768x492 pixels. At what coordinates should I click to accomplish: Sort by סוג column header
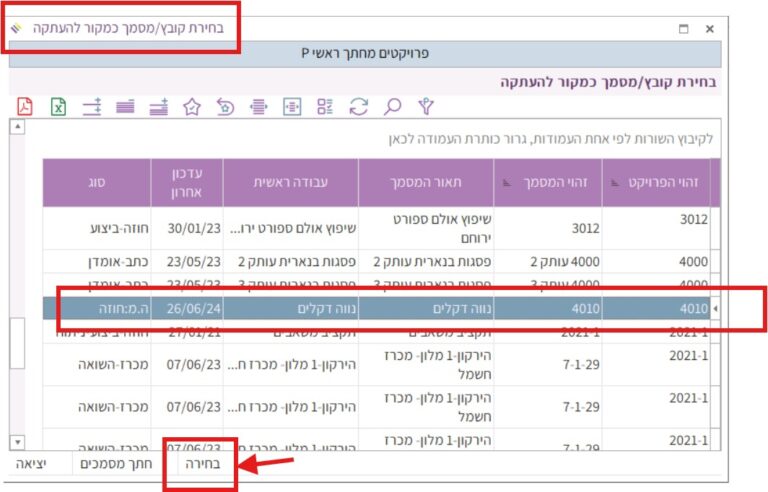97,182
